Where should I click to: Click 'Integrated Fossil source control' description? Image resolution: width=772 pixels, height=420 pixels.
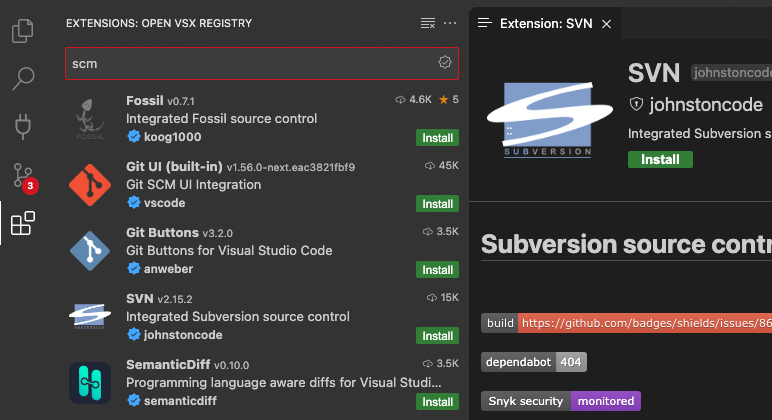(222, 119)
